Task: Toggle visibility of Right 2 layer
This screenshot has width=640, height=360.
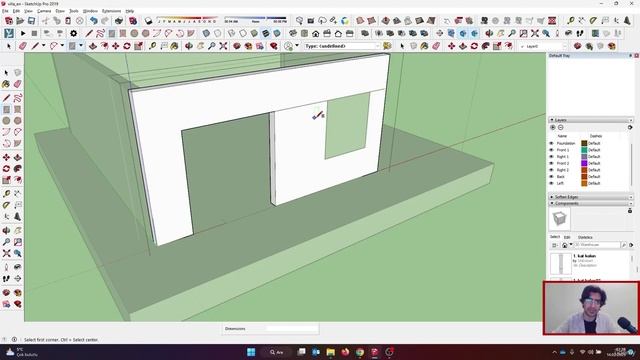Action: (551, 170)
